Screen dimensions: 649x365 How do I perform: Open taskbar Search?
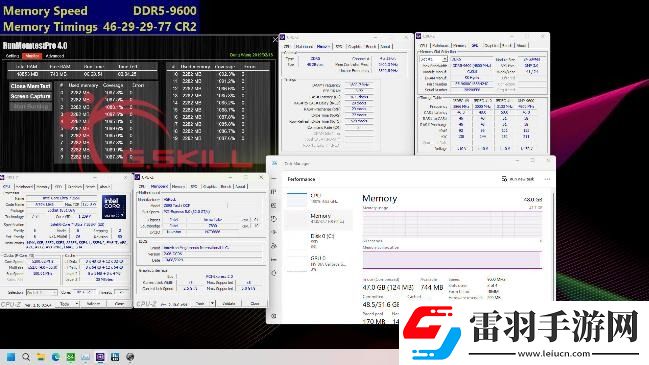(x=26, y=357)
